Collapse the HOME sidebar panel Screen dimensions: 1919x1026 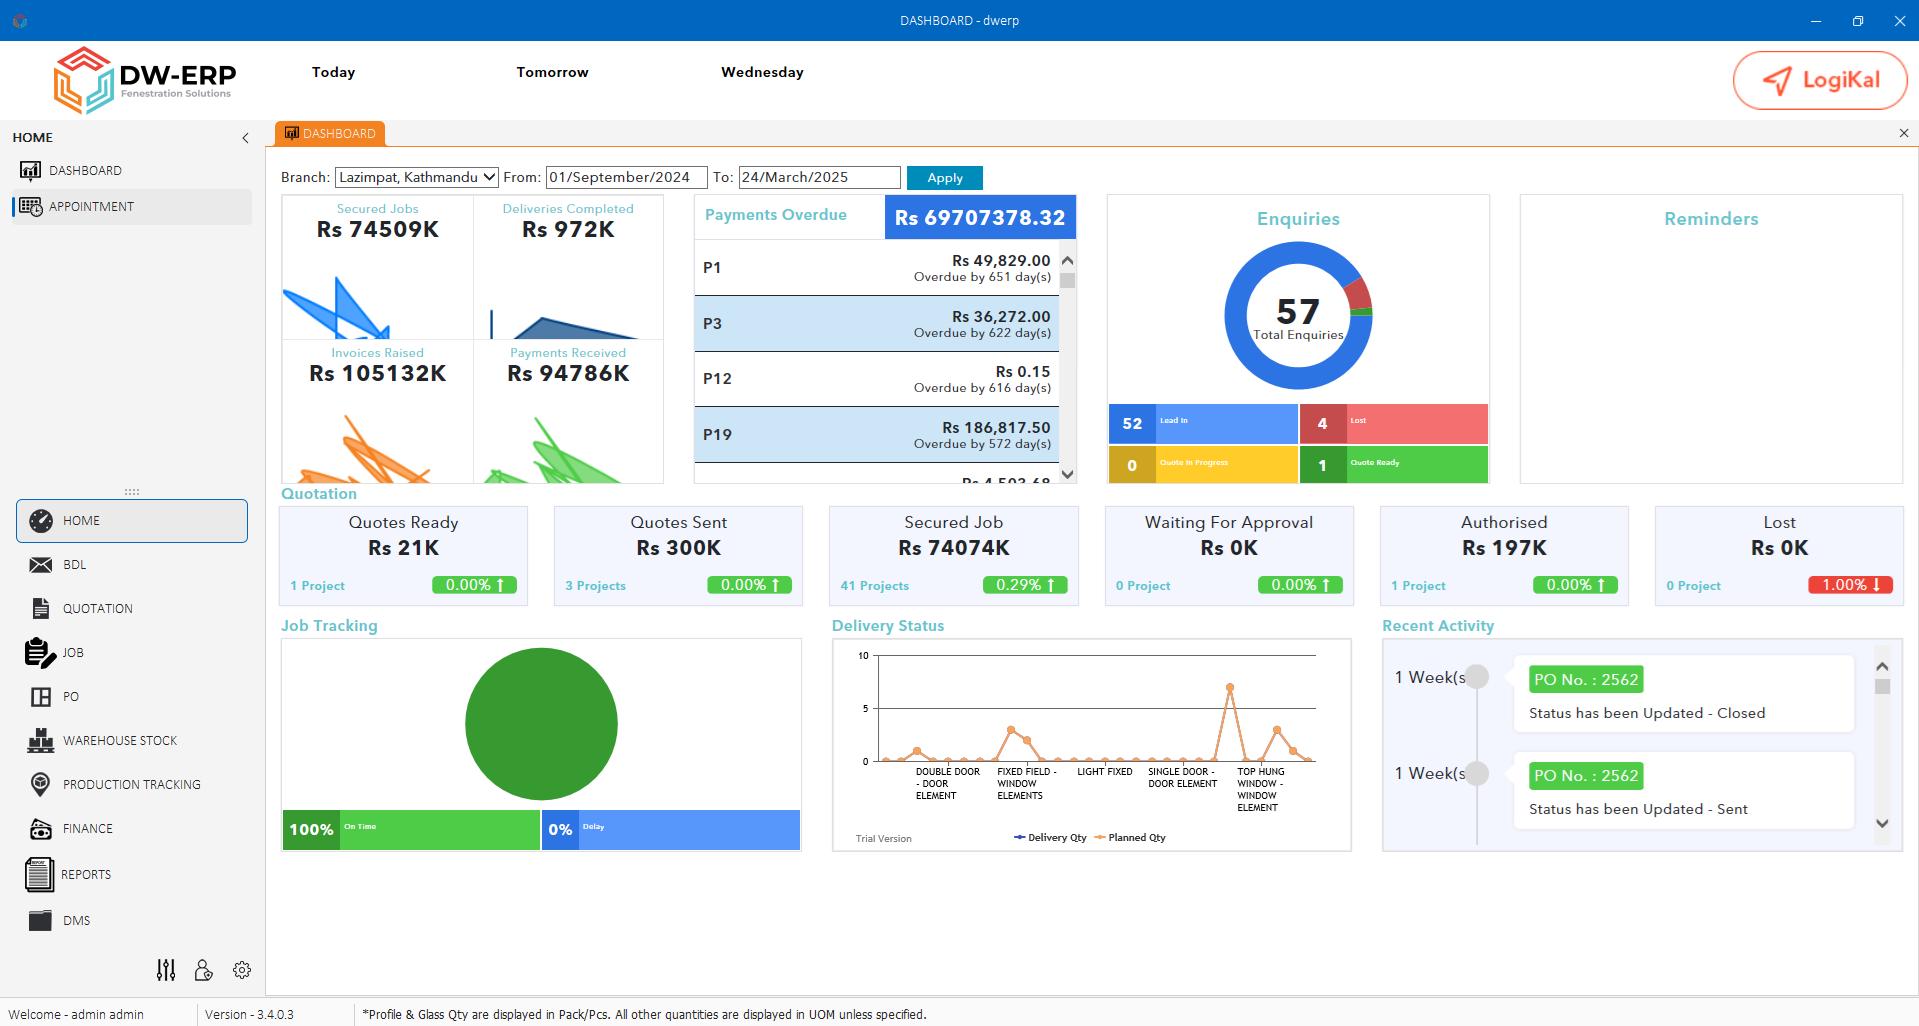[245, 138]
